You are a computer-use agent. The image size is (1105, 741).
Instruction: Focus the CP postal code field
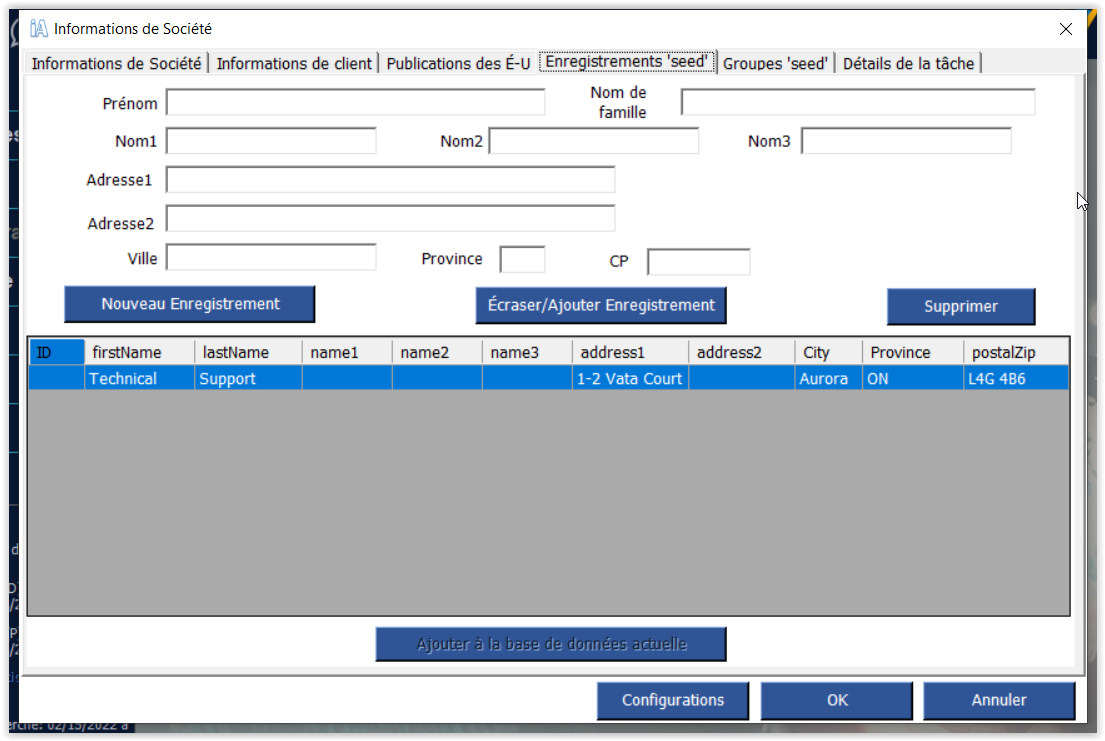tap(698, 262)
